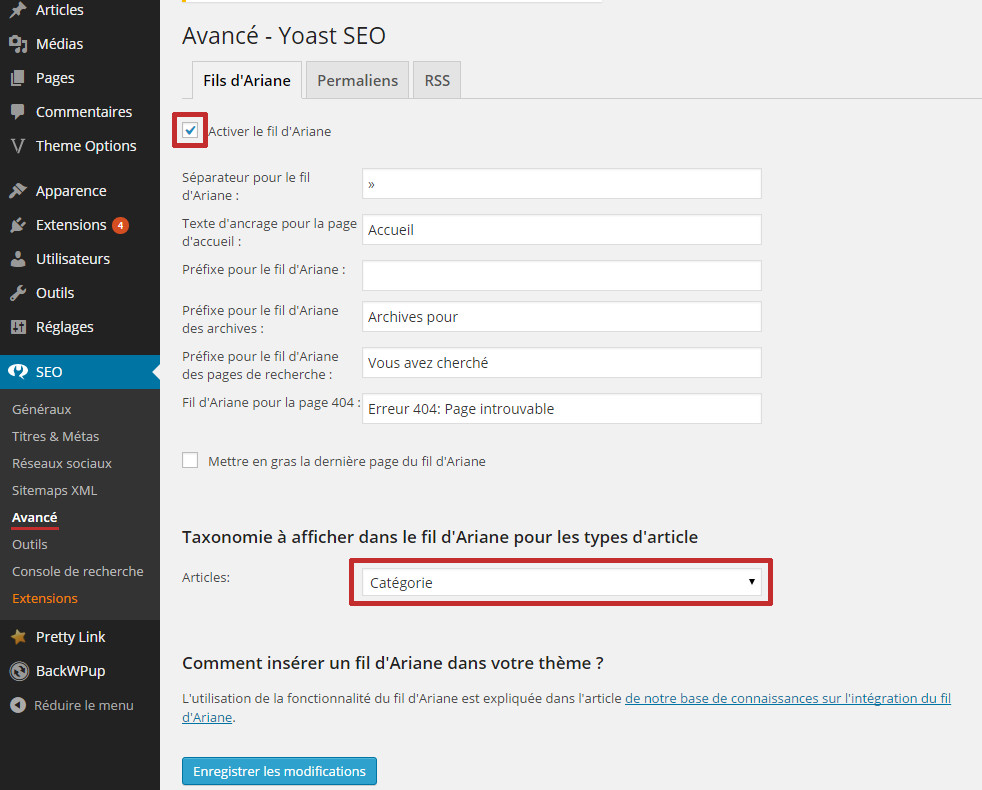Viewport: 982px width, 790px height.
Task: Click the Séparateur pour le fil d'Ariane field
Action: [562, 184]
